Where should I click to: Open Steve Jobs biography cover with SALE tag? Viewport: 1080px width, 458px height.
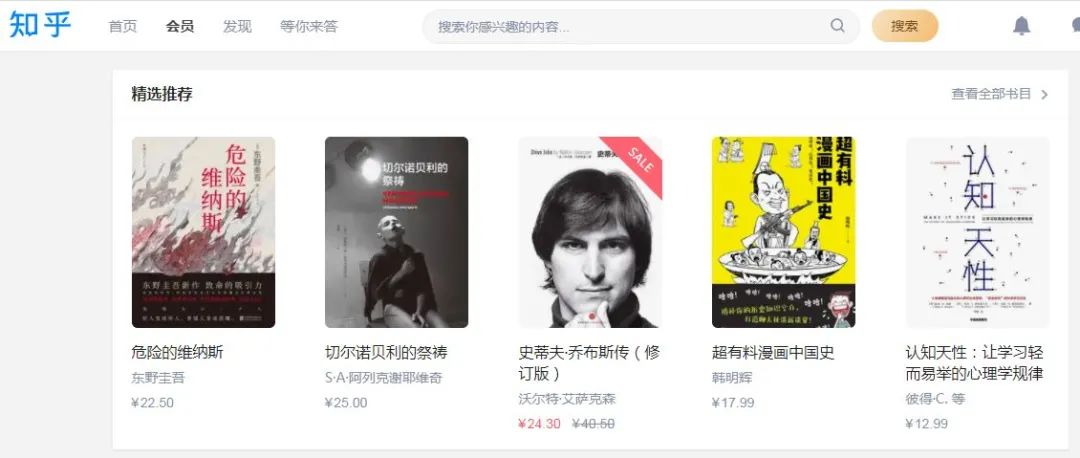coord(590,232)
